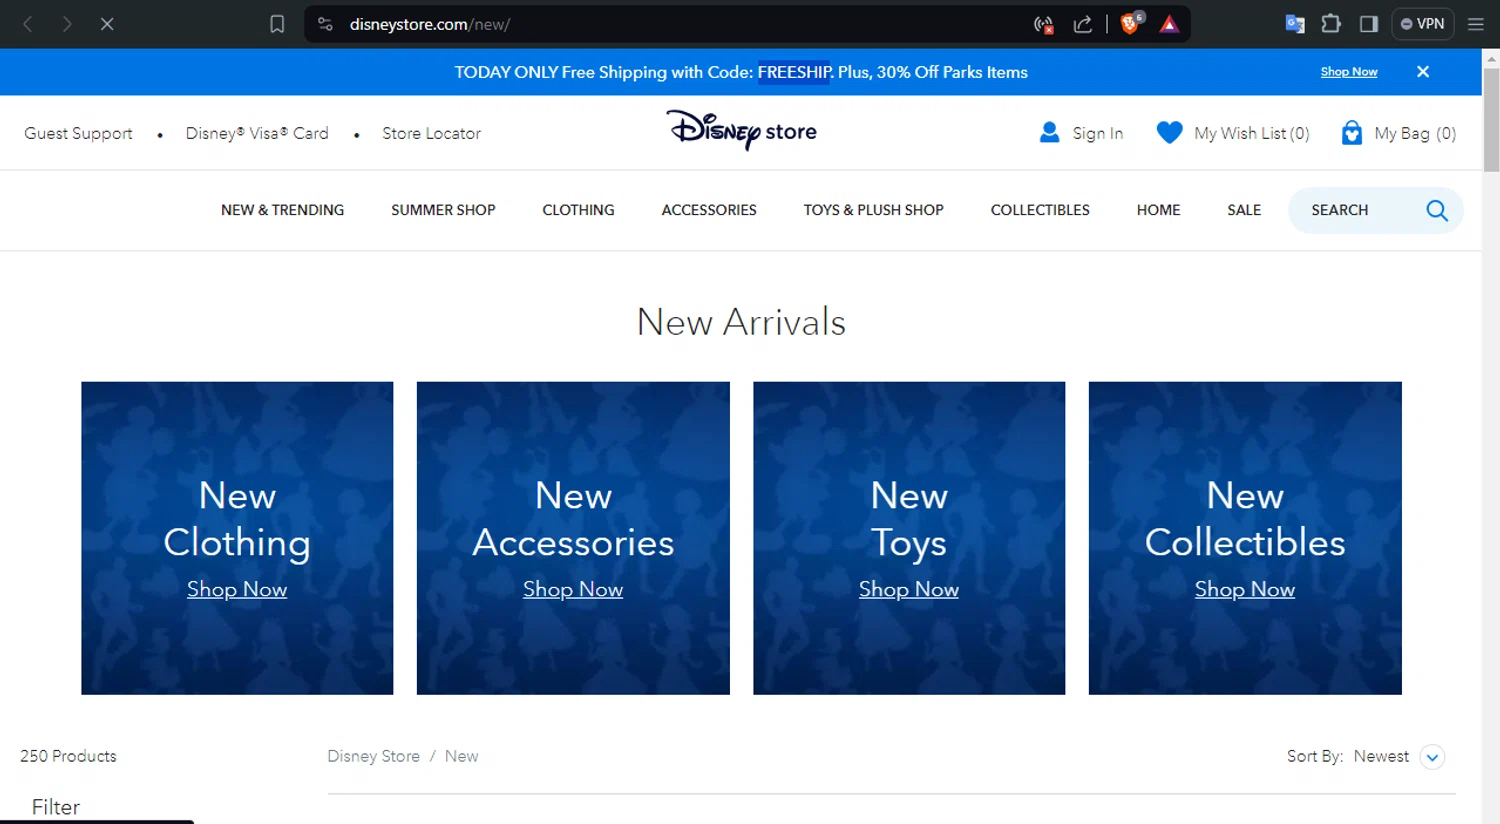Click Shop Now under New Clothing
Screen dimensions: 1500x824
(237, 589)
